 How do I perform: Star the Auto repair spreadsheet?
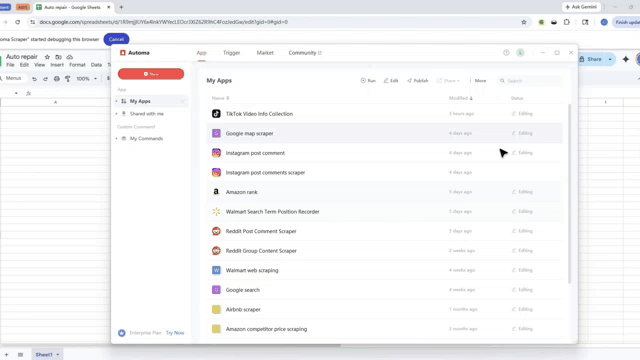pyautogui.click(x=47, y=57)
